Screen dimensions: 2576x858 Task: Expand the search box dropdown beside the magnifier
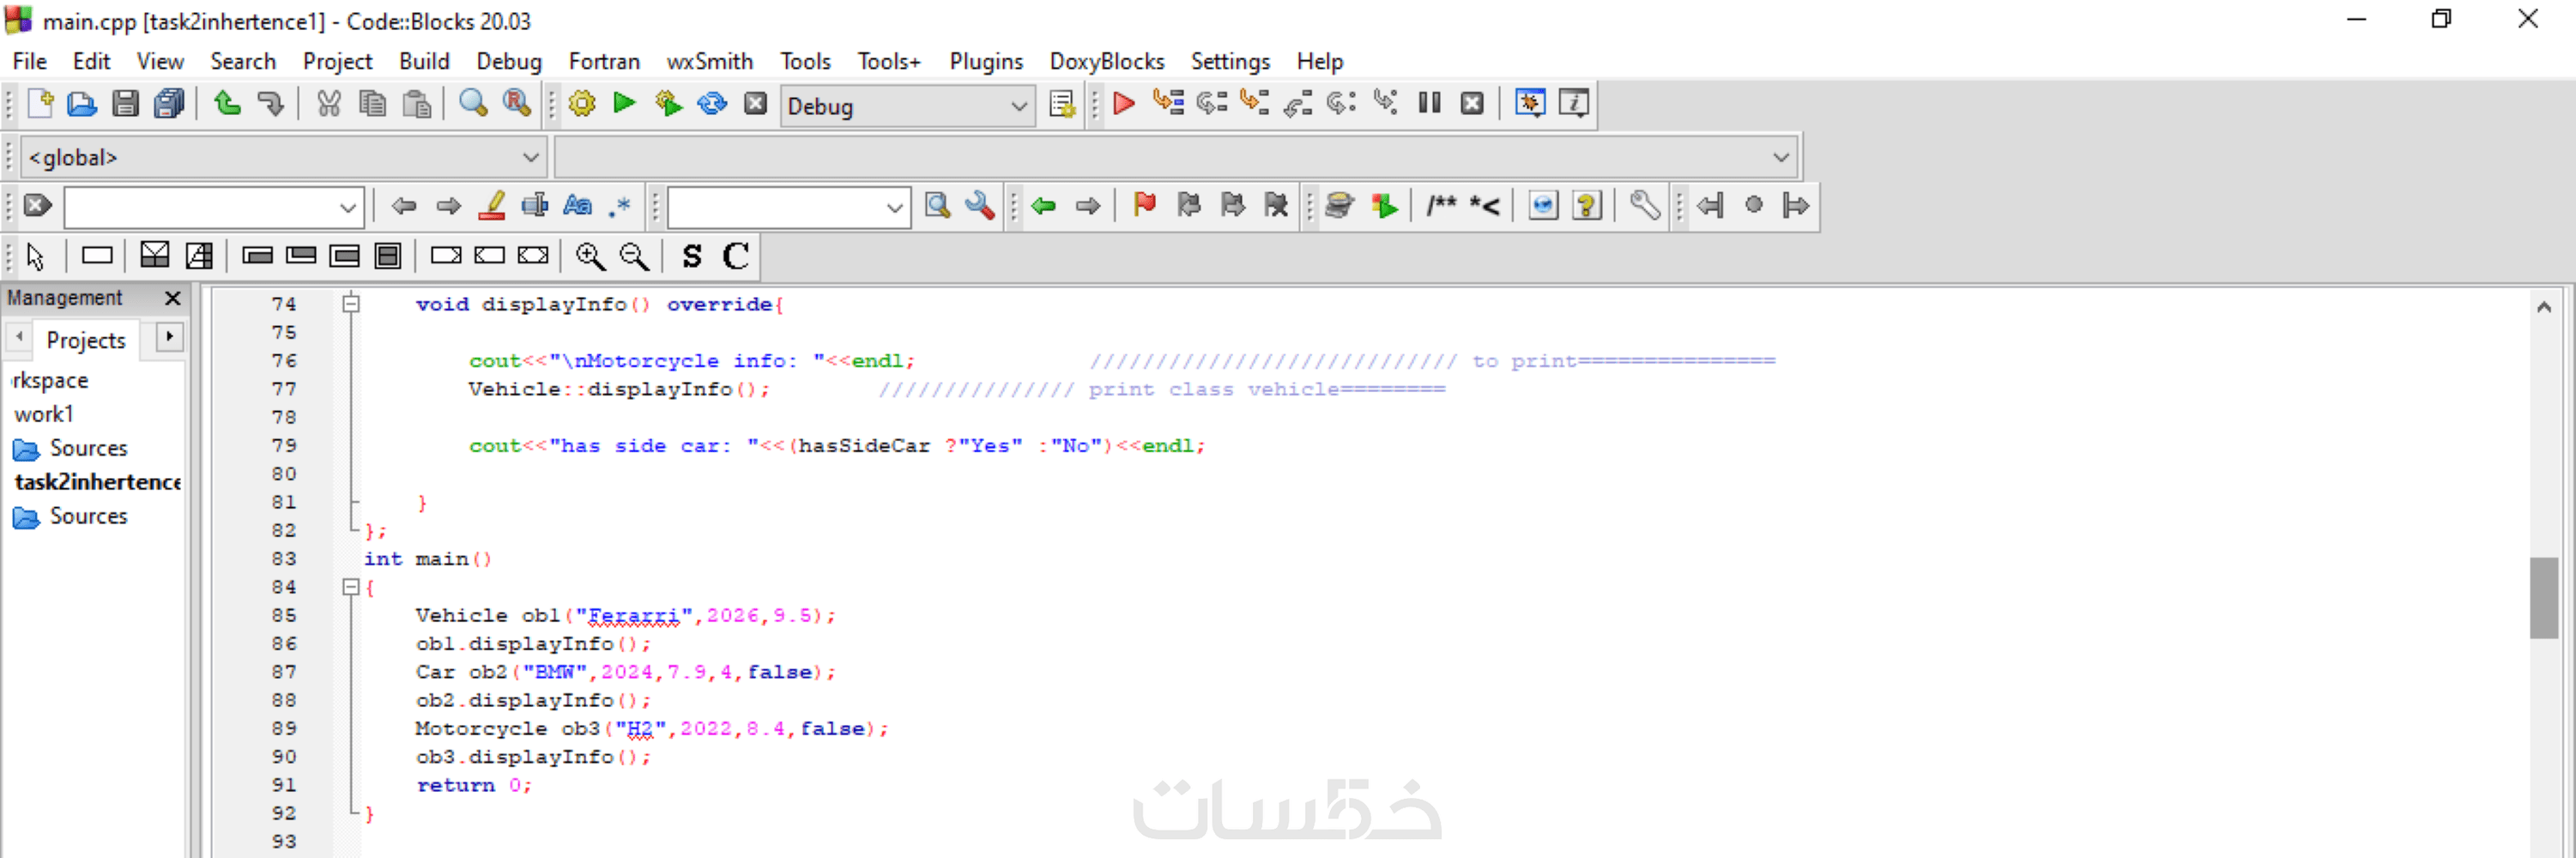tap(895, 208)
